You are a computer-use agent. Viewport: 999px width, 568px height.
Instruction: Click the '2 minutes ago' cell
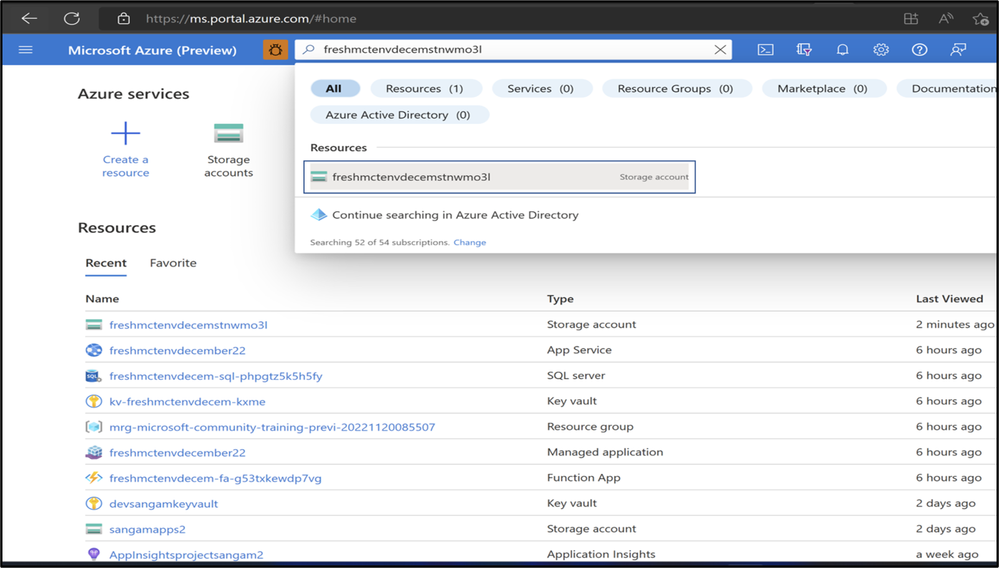tap(954, 324)
